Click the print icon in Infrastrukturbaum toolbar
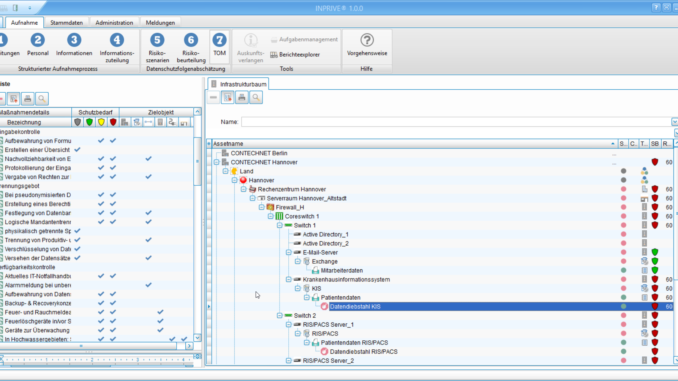Image resolution: width=678 pixels, height=381 pixels. (242, 98)
